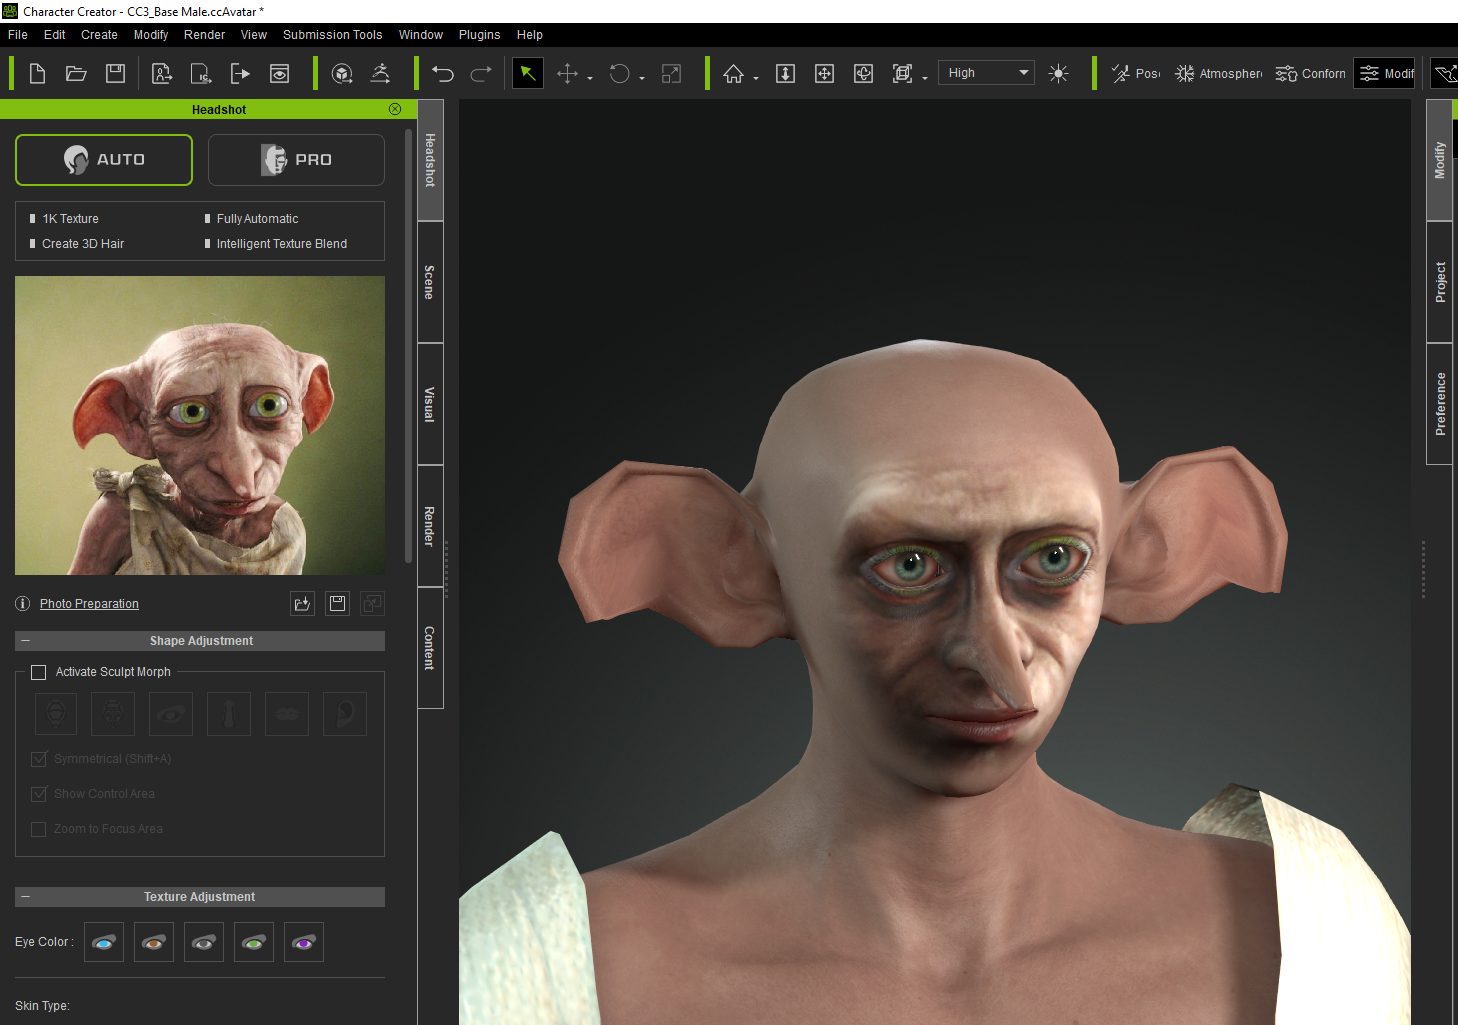Open the camera frame dropdown arrow
Screen dimensions: 1458x1025
point(925,78)
